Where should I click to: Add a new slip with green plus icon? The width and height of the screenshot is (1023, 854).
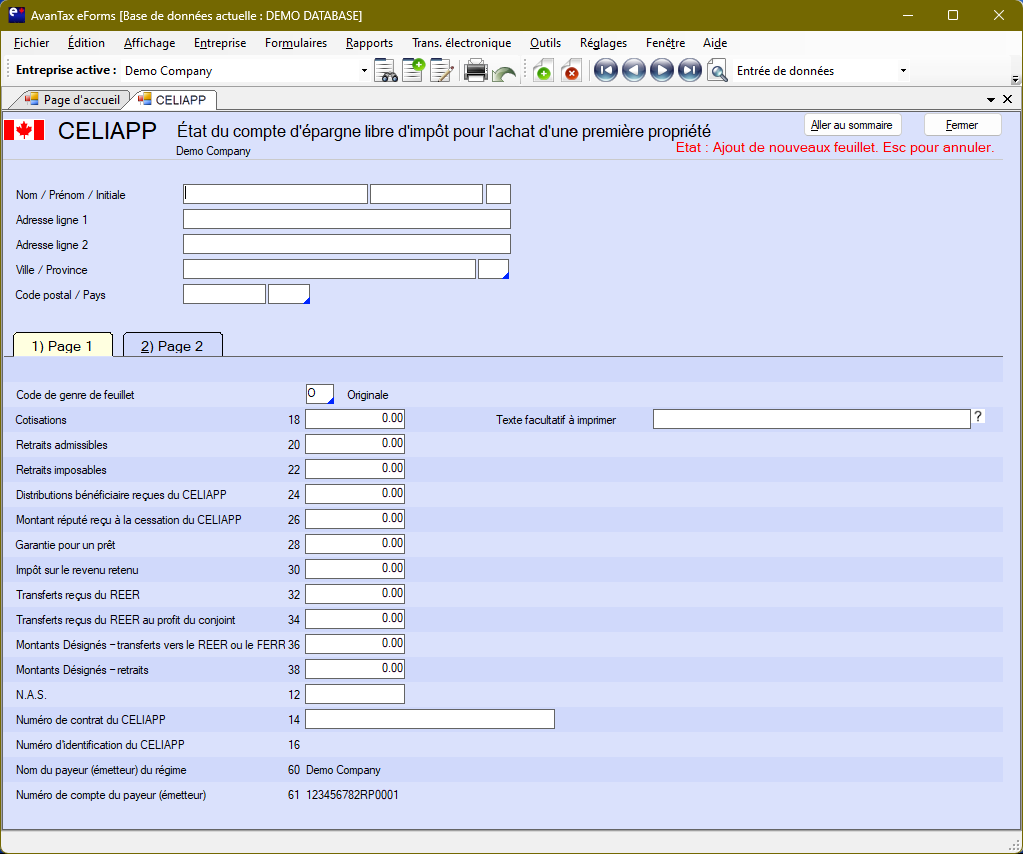point(542,71)
